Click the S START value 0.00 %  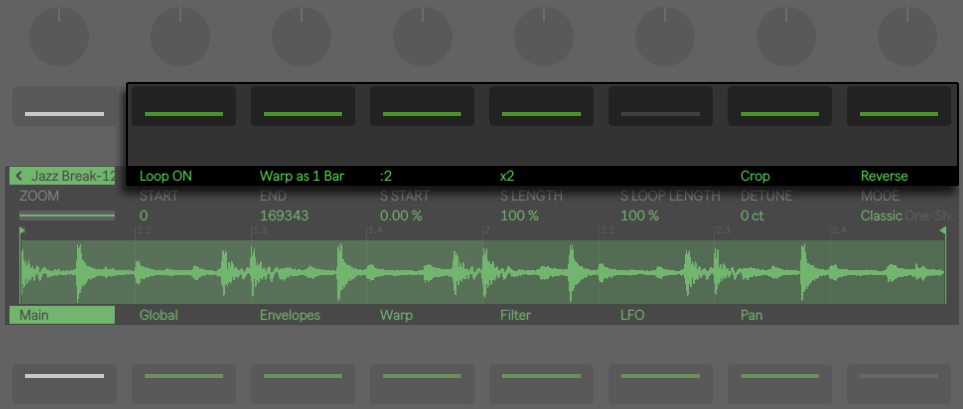point(401,216)
